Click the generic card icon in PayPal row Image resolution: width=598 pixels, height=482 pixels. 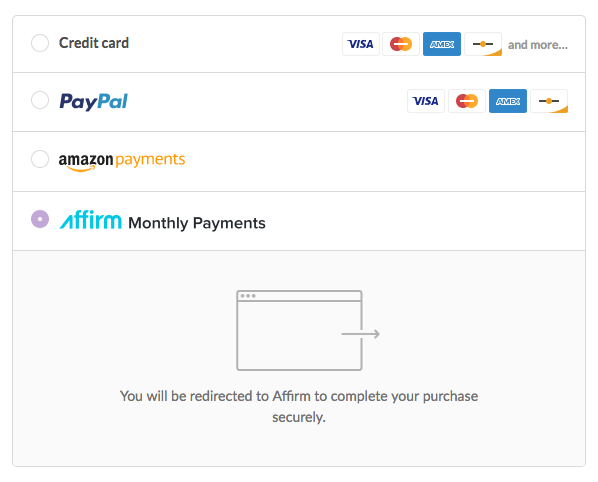[x=549, y=101]
